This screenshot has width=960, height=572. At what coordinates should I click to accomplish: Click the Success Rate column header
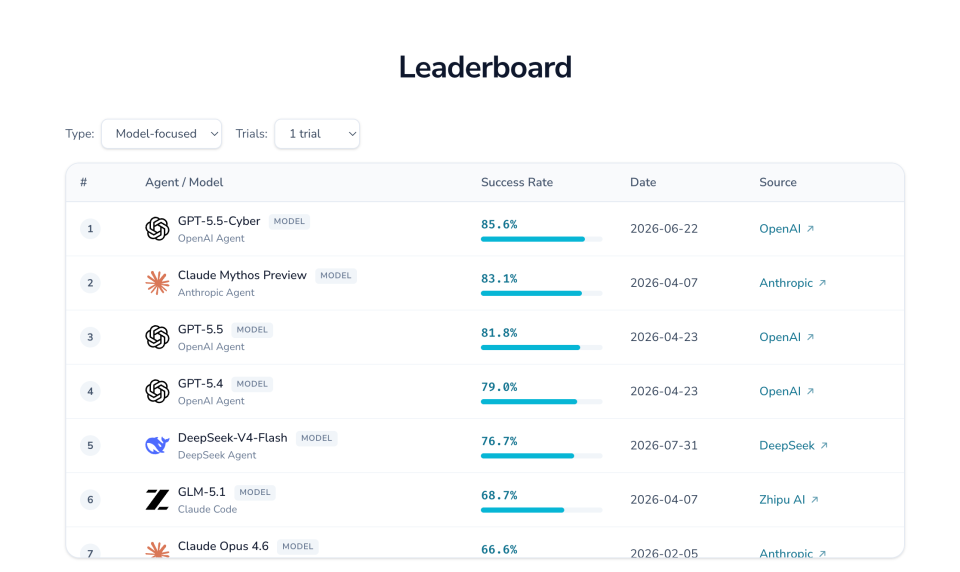point(517,183)
